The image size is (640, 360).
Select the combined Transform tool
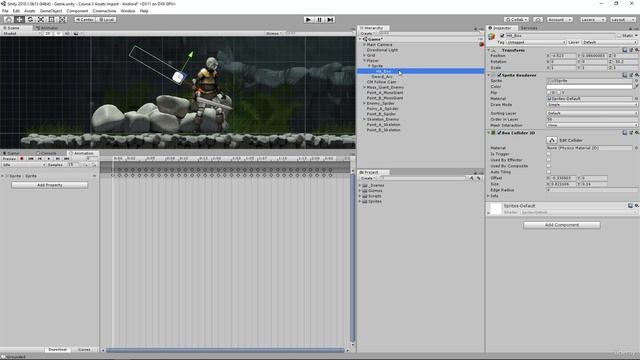pos(62,19)
